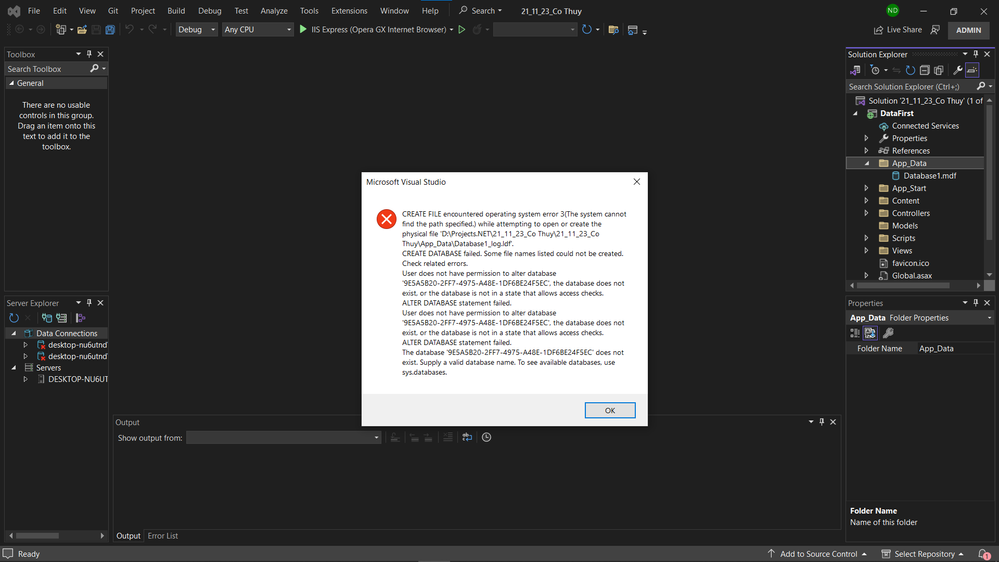
Task: Open the File menu
Action: coord(34,11)
